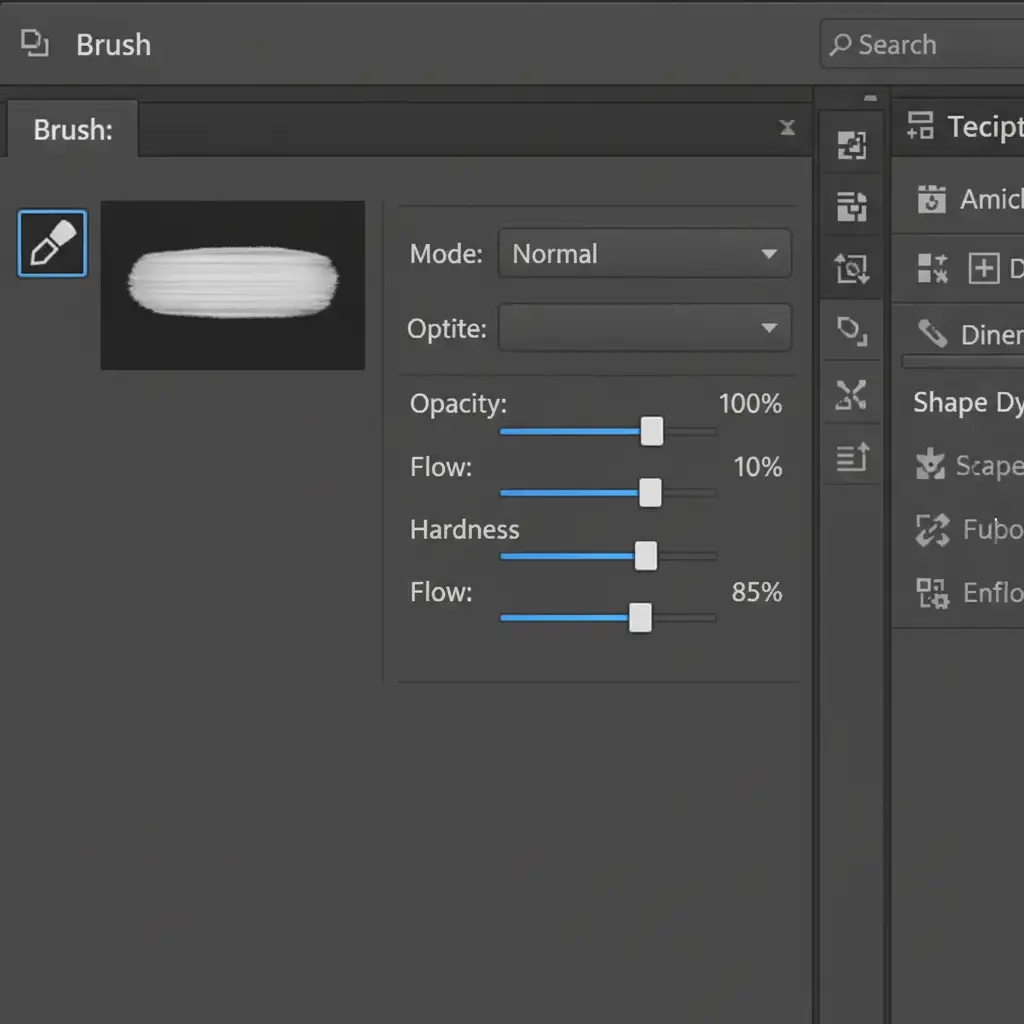The height and width of the screenshot is (1024, 1024).
Task: Click the icon next to Amic
Action: pos(931,199)
